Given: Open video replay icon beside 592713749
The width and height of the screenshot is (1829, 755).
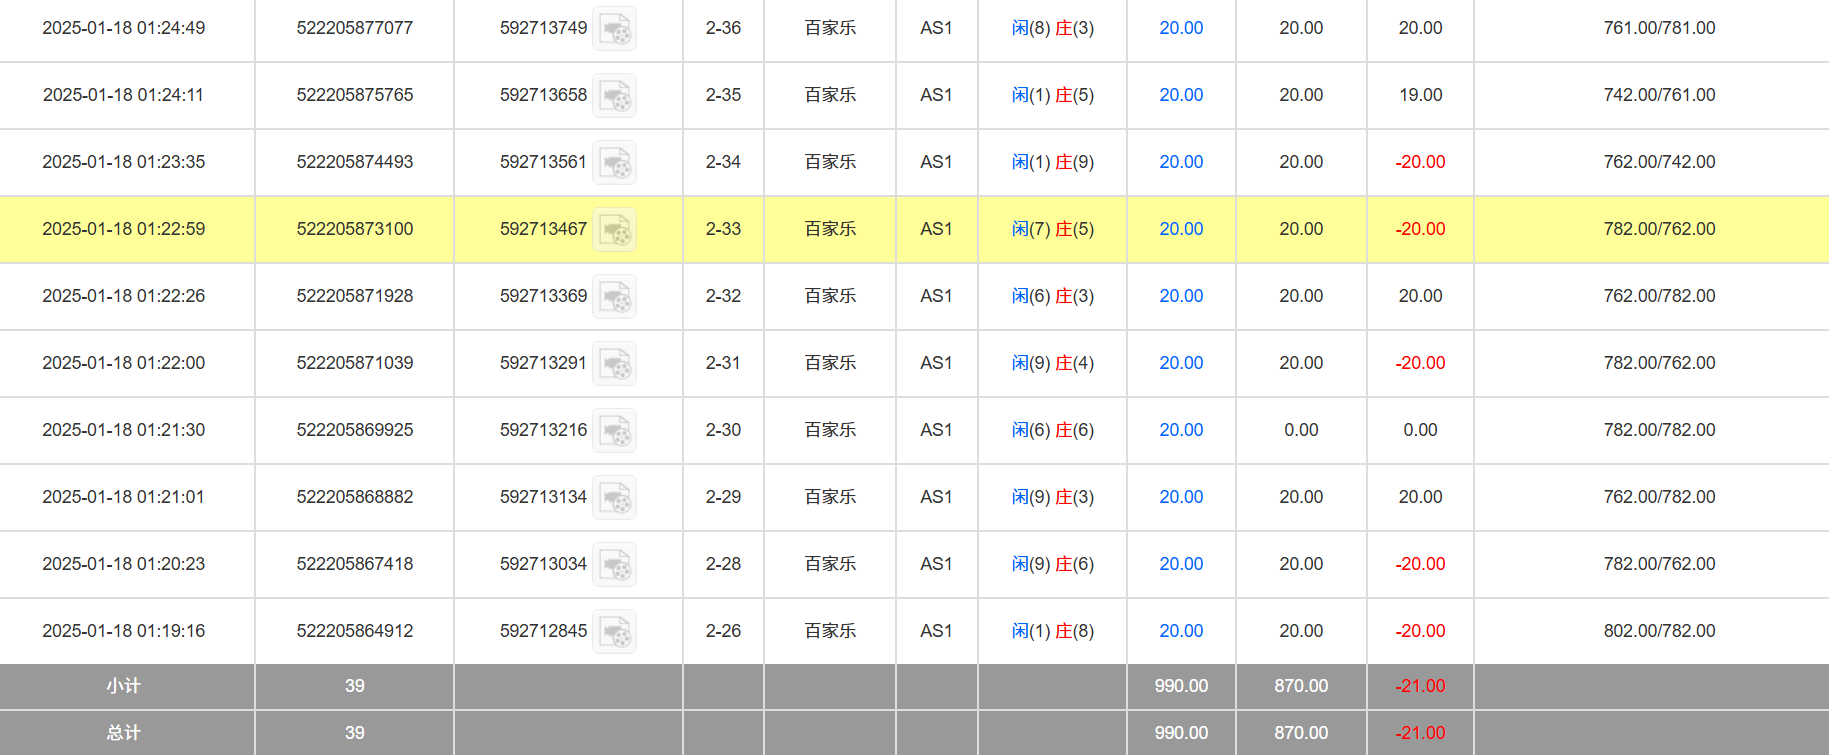Looking at the screenshot, I should 614,29.
